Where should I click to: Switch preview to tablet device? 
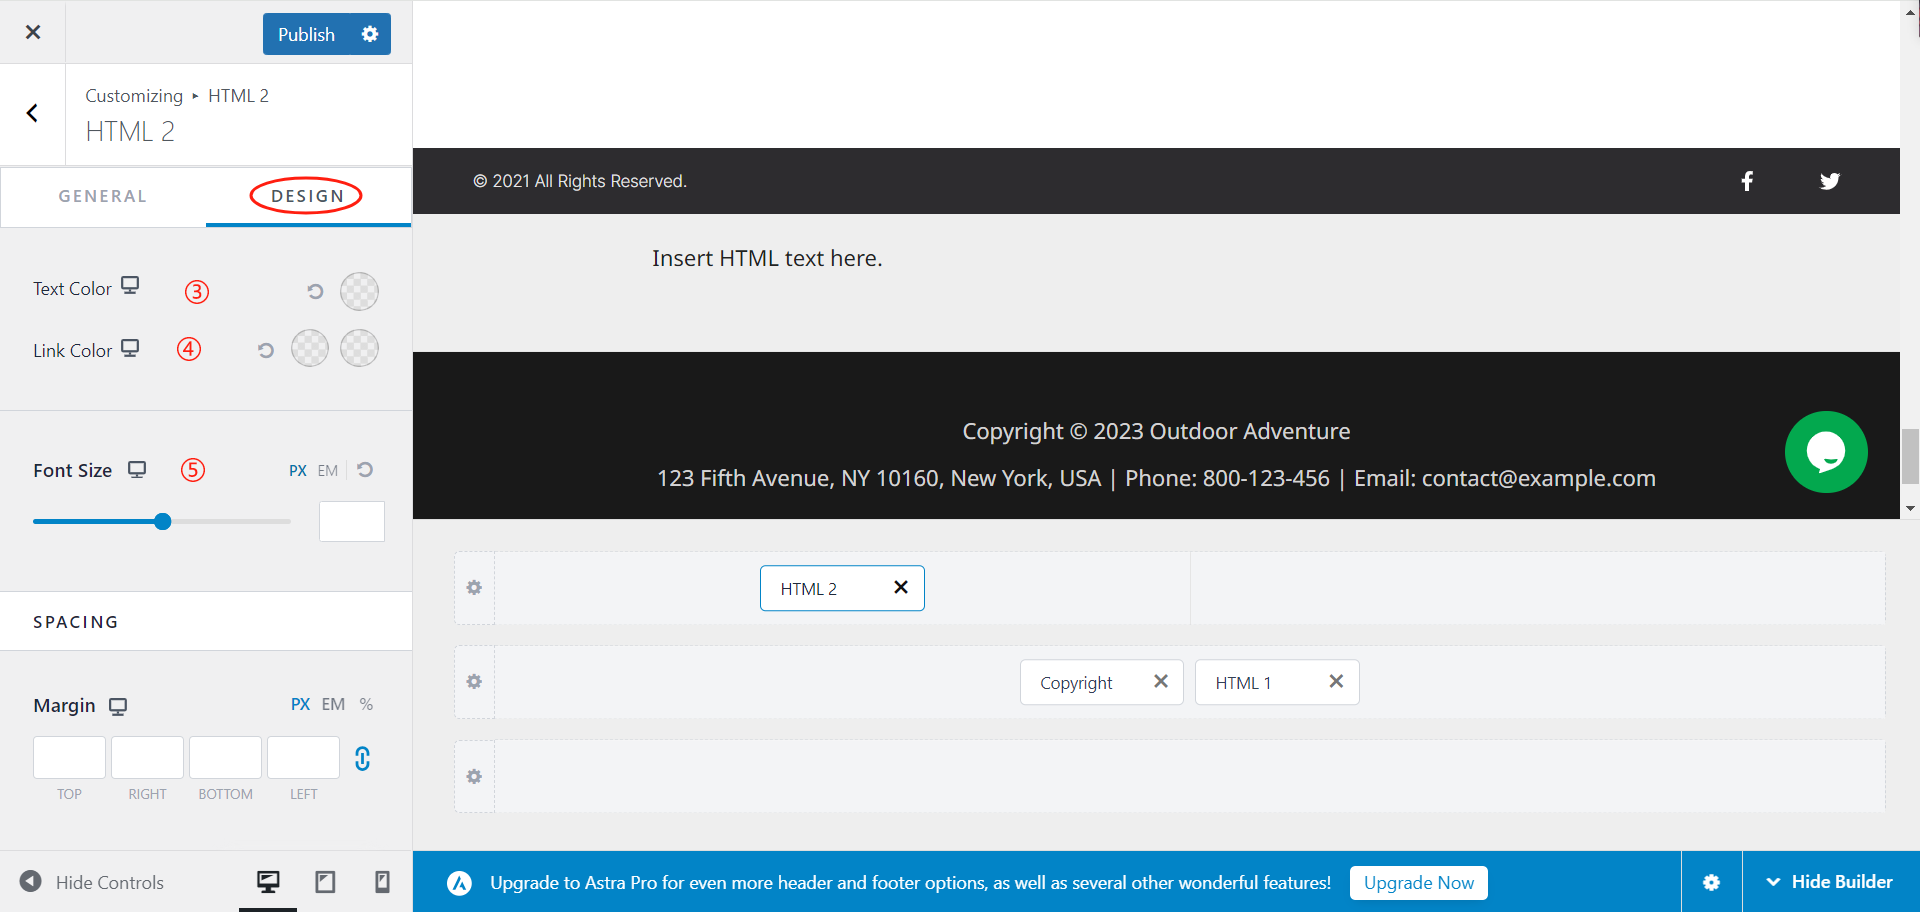325,882
